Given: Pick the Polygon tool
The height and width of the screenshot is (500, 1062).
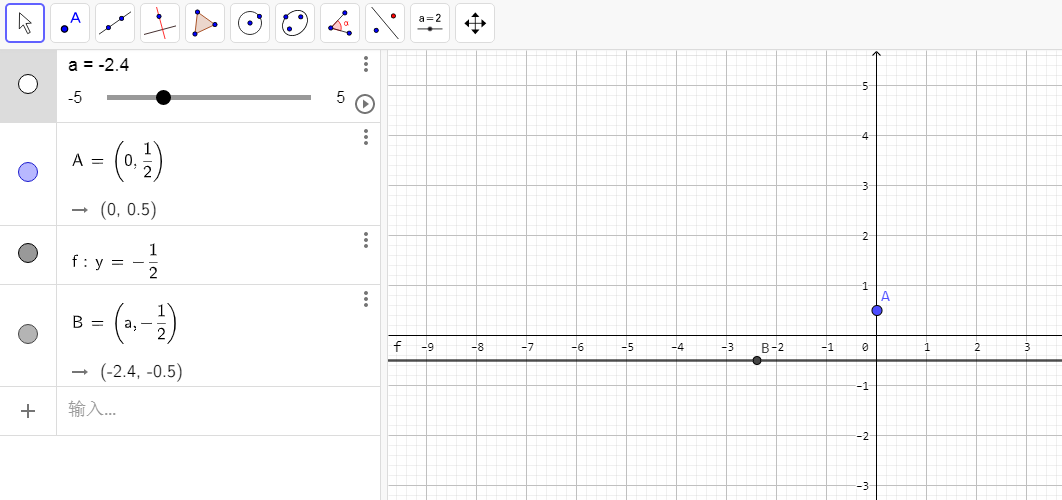Looking at the screenshot, I should (205, 22).
